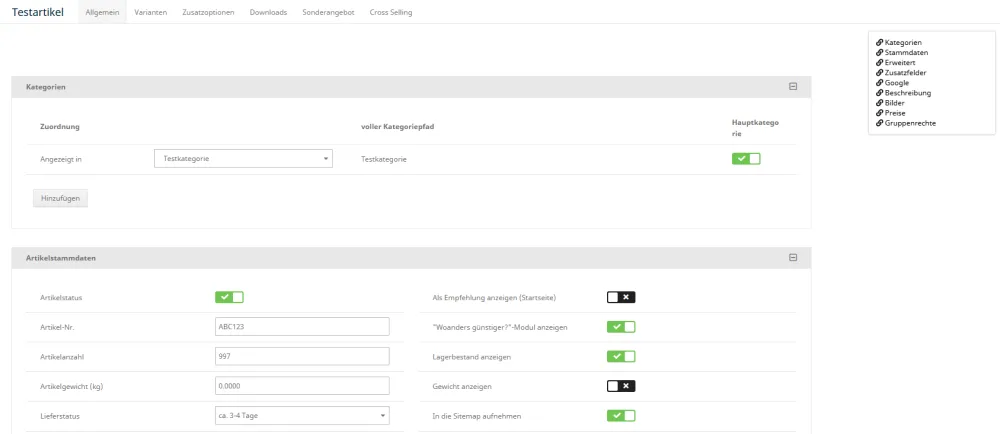This screenshot has width=1000, height=434.
Task: Jump to Erweitert section link
Action: point(901,63)
